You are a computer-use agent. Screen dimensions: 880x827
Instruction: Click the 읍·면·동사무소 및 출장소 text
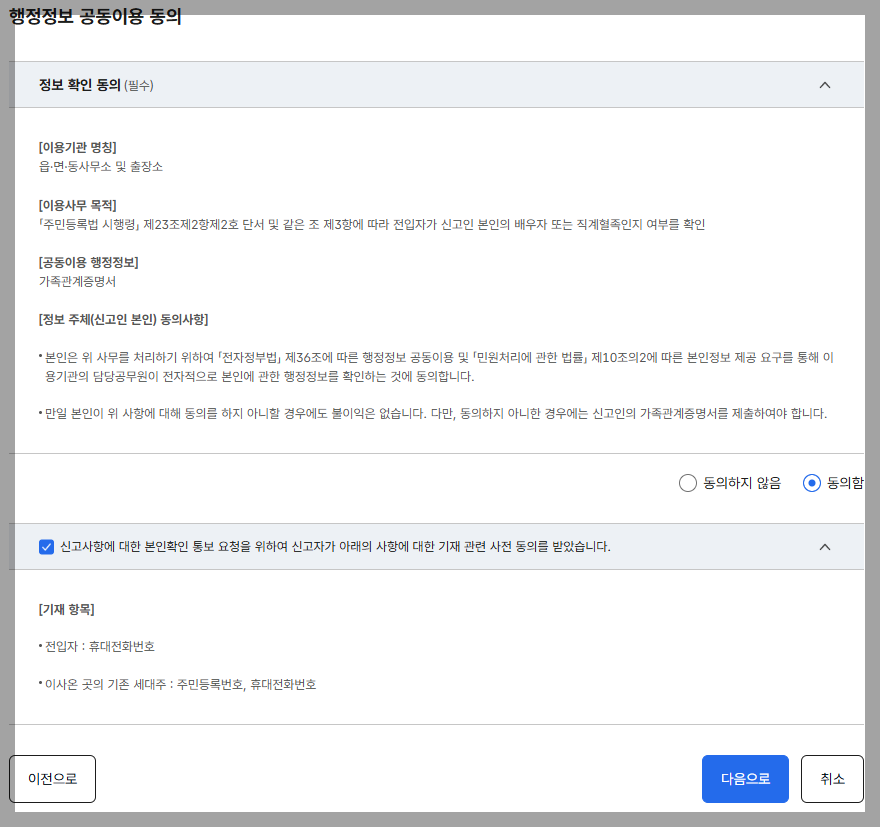pyautogui.click(x=100, y=167)
